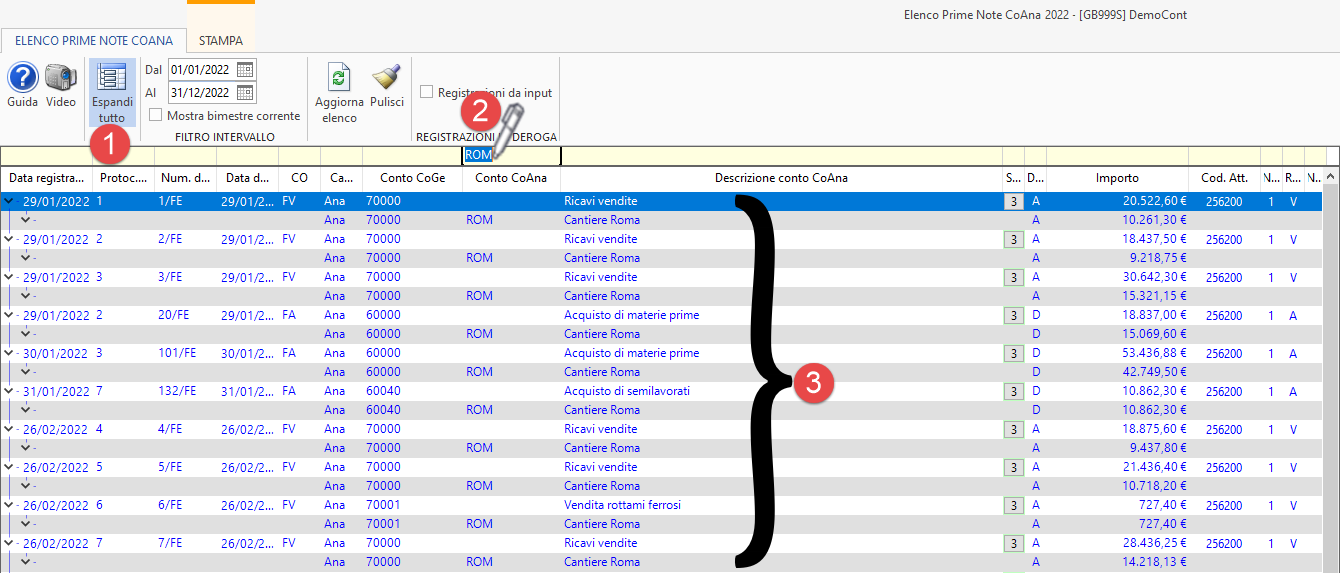Click the S badge in row 10.862,30 € Acquisto di semilavorati
The height and width of the screenshot is (573, 1340).
coord(1013,391)
